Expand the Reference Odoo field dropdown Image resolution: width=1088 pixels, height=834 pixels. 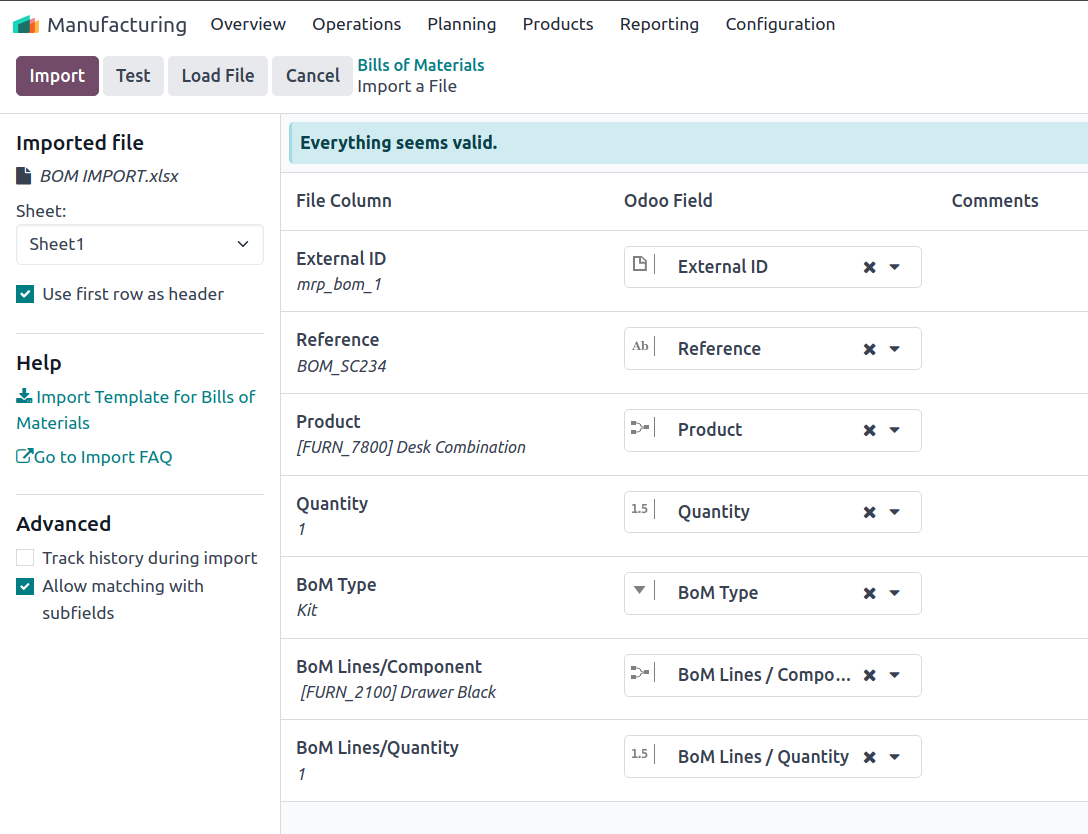click(x=894, y=349)
